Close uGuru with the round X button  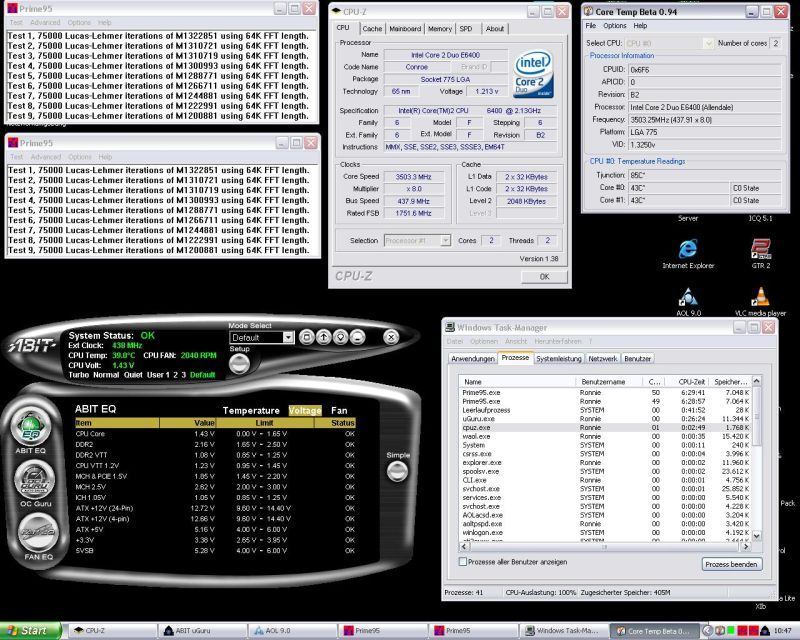[391, 337]
